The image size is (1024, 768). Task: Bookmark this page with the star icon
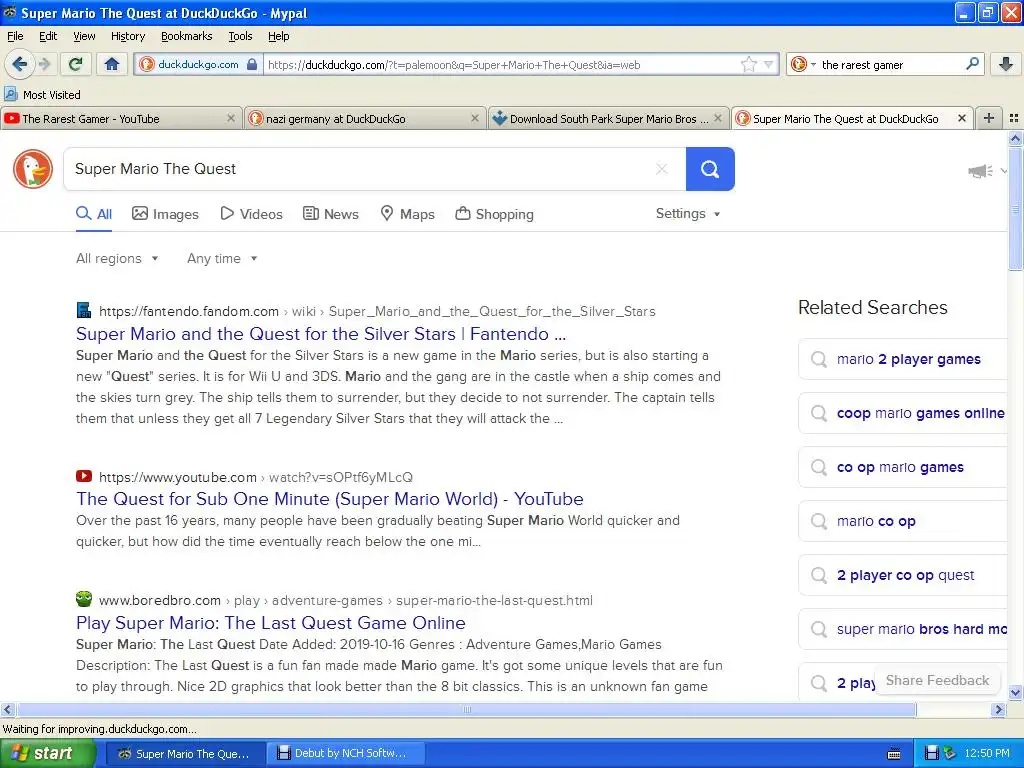[748, 64]
